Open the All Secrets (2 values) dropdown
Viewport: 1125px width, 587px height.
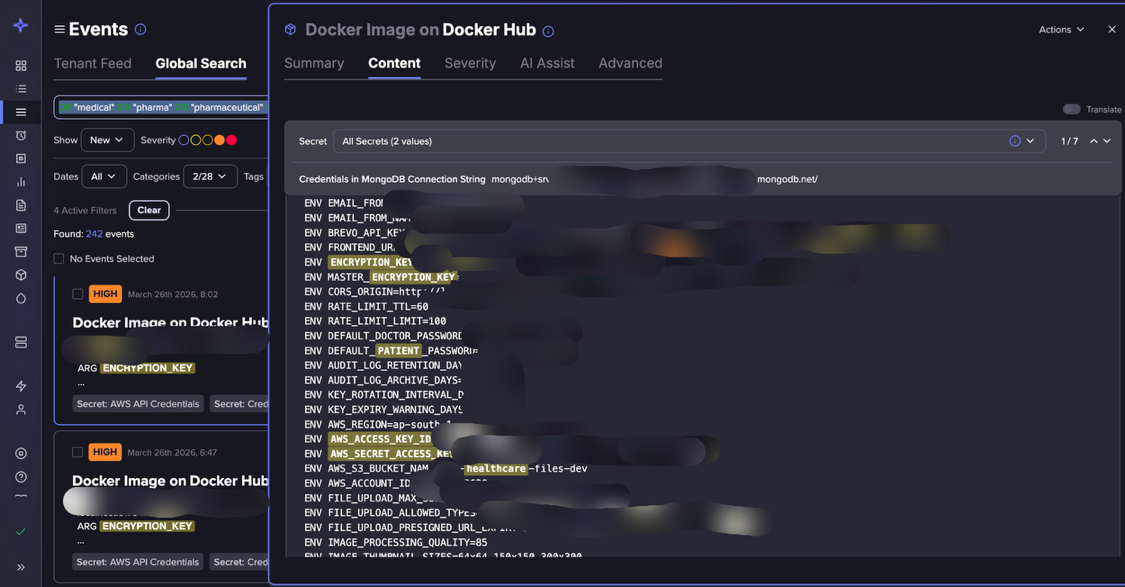tap(689, 141)
